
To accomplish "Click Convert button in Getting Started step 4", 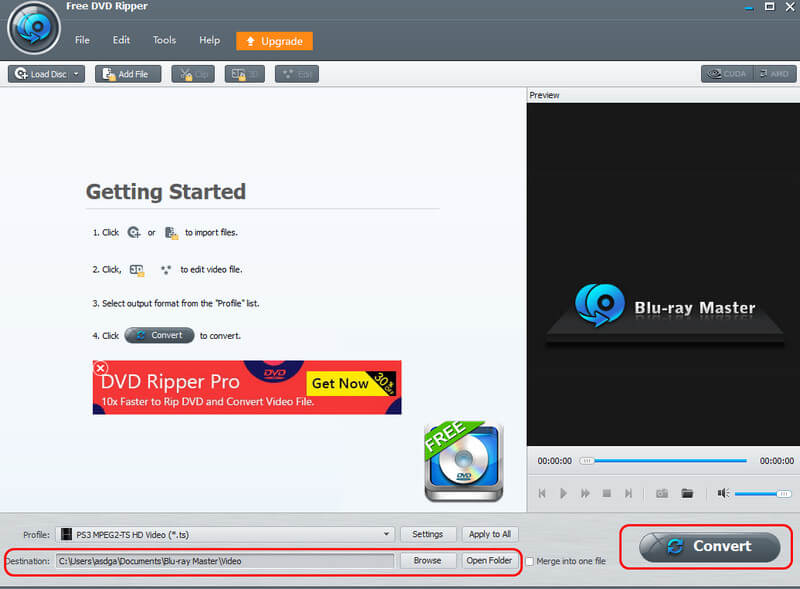I will click(159, 335).
